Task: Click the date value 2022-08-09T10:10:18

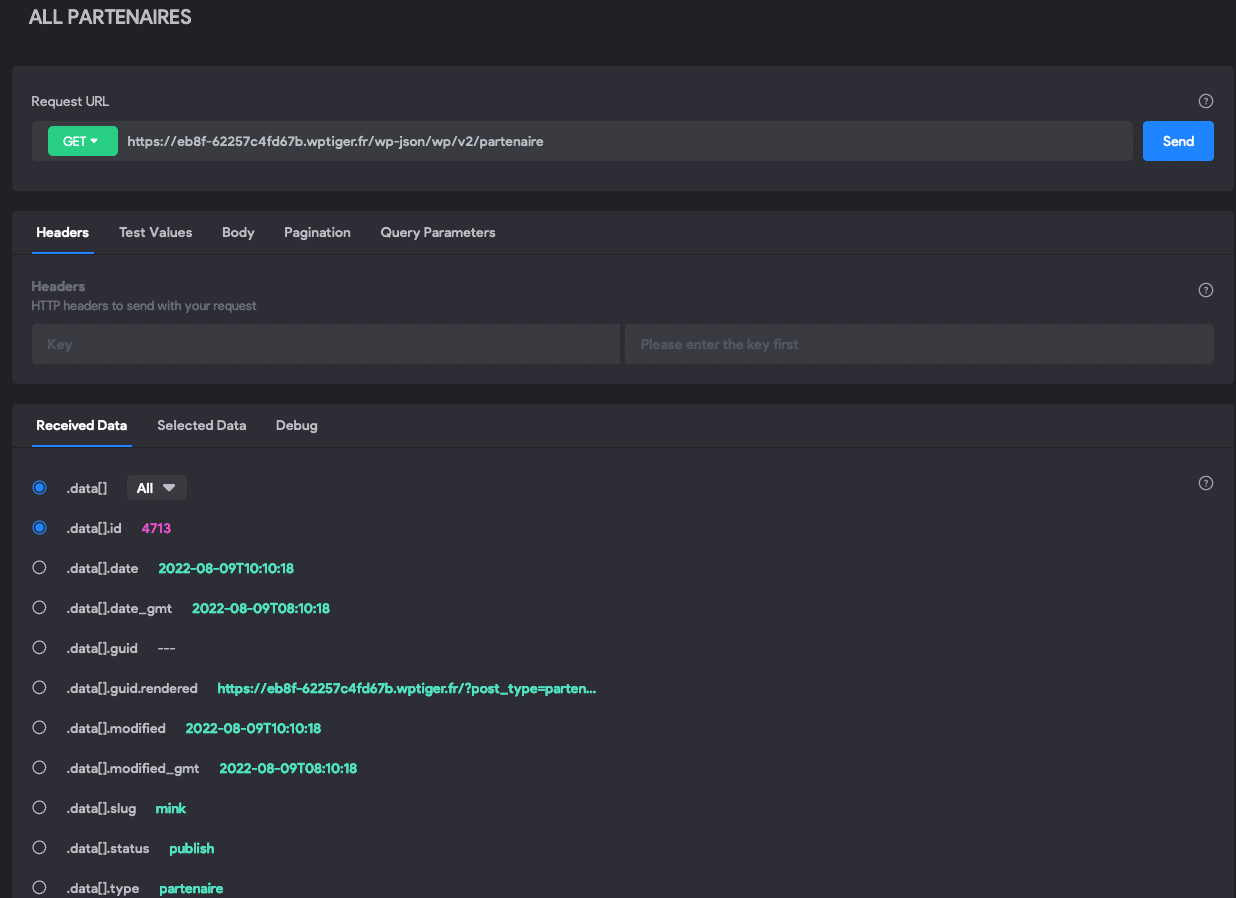Action: click(x=226, y=568)
